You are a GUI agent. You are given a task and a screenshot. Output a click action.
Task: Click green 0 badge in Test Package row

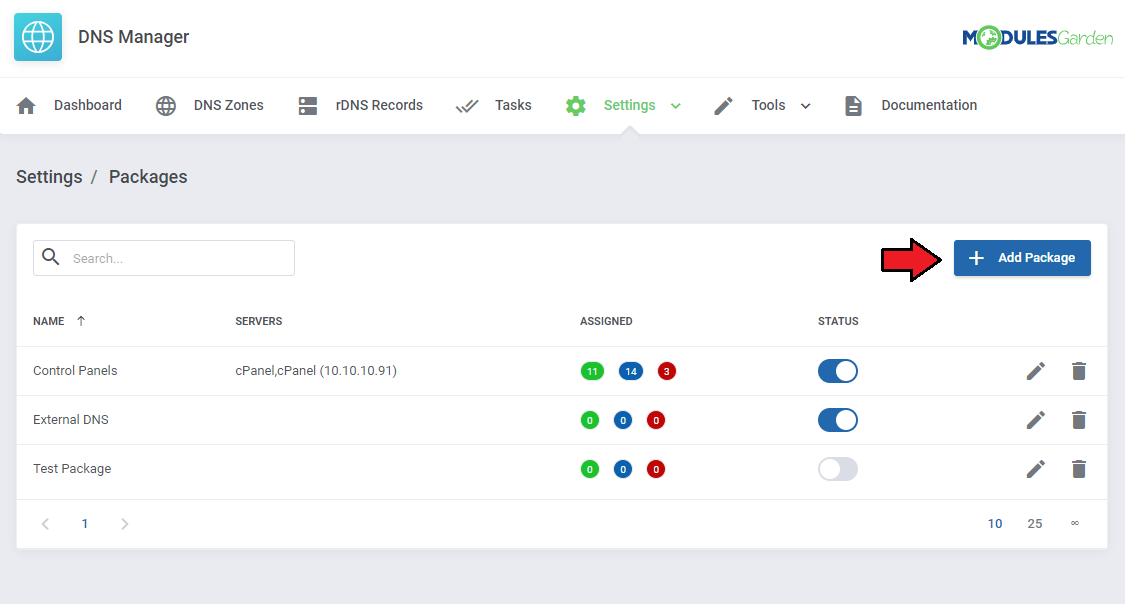pos(590,469)
